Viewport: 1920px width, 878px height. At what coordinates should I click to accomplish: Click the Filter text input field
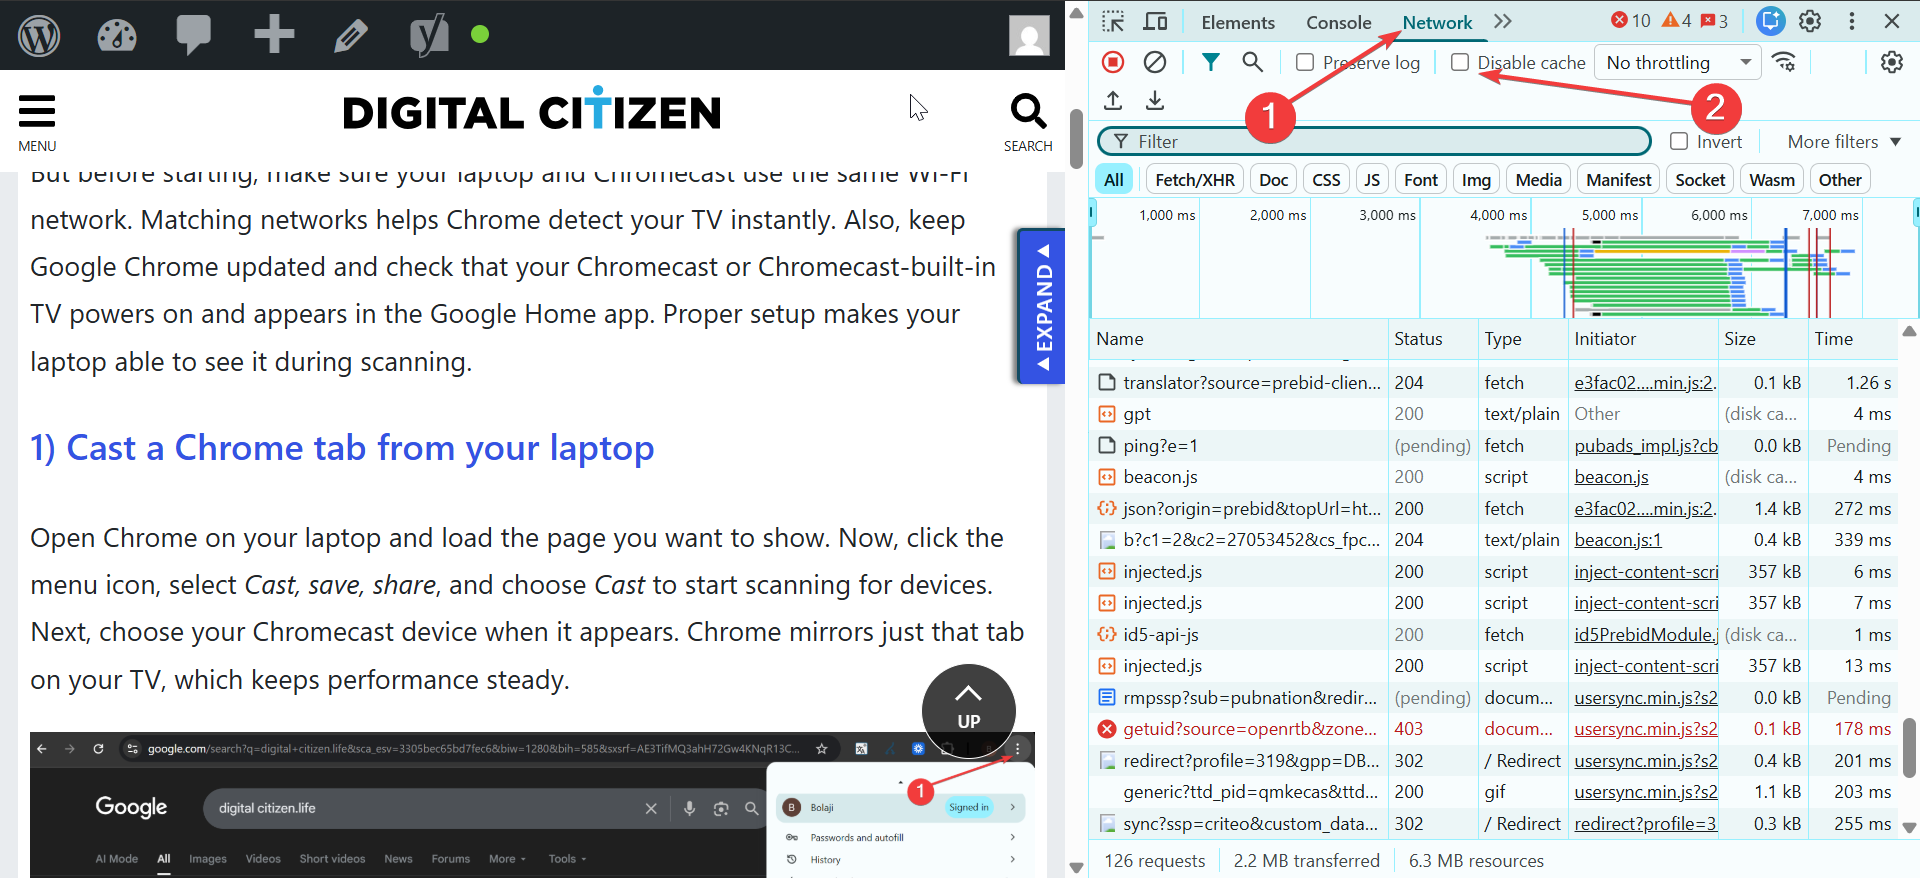point(1374,141)
